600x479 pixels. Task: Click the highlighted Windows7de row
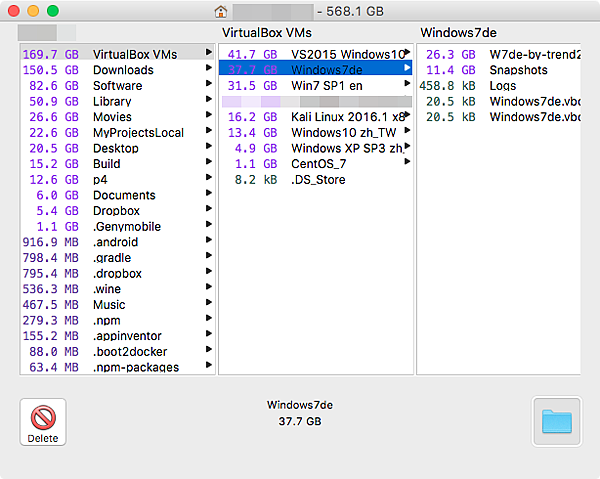point(316,68)
